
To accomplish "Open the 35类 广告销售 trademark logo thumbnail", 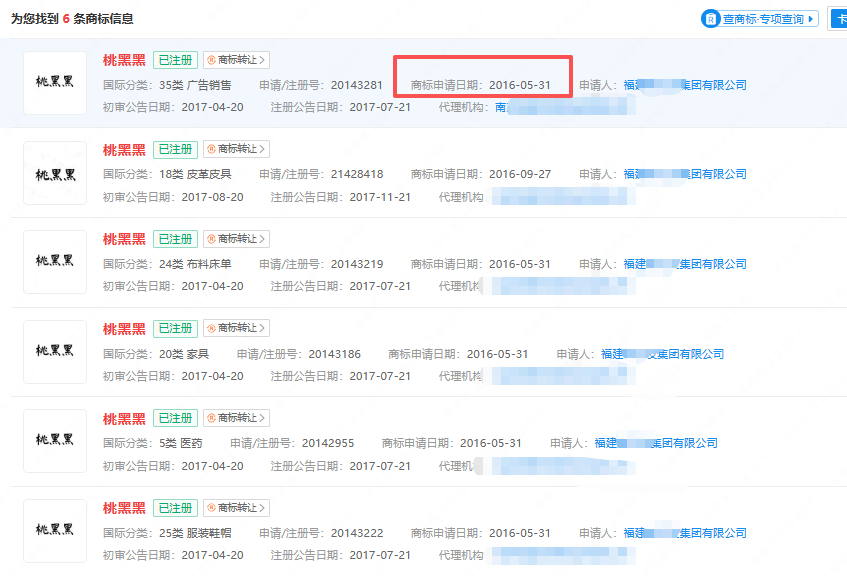I will click(55, 83).
